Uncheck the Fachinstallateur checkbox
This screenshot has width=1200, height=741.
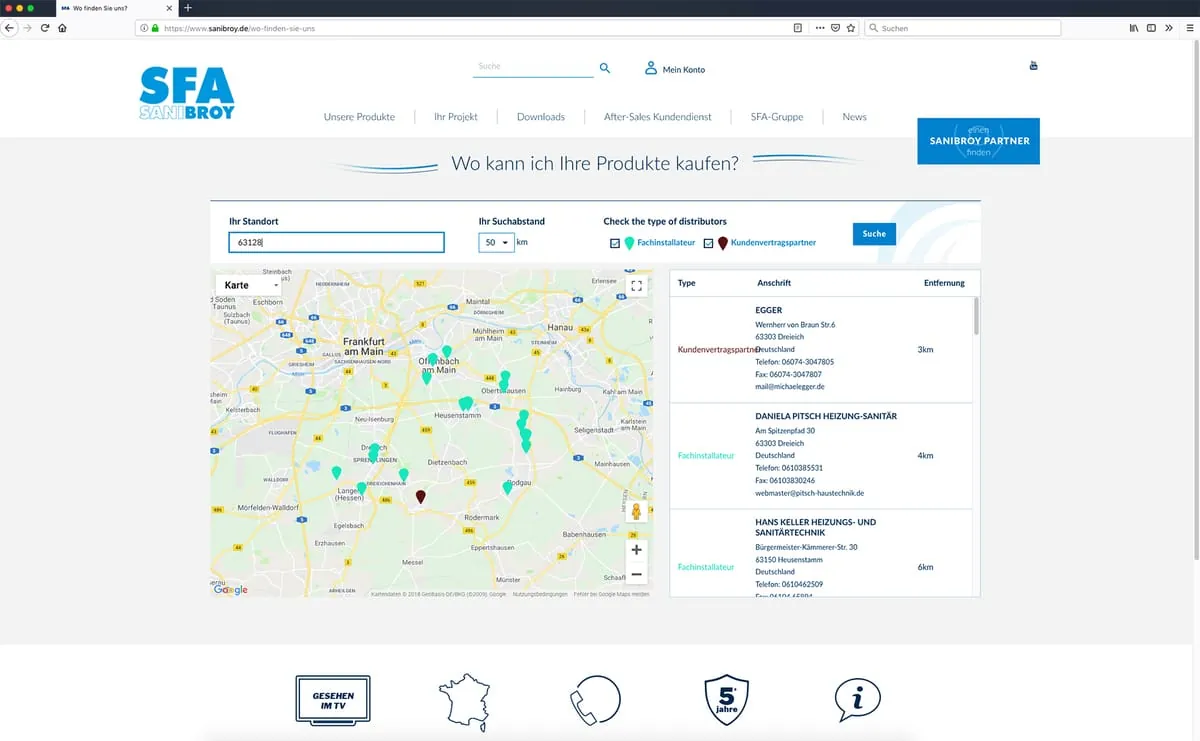point(615,243)
